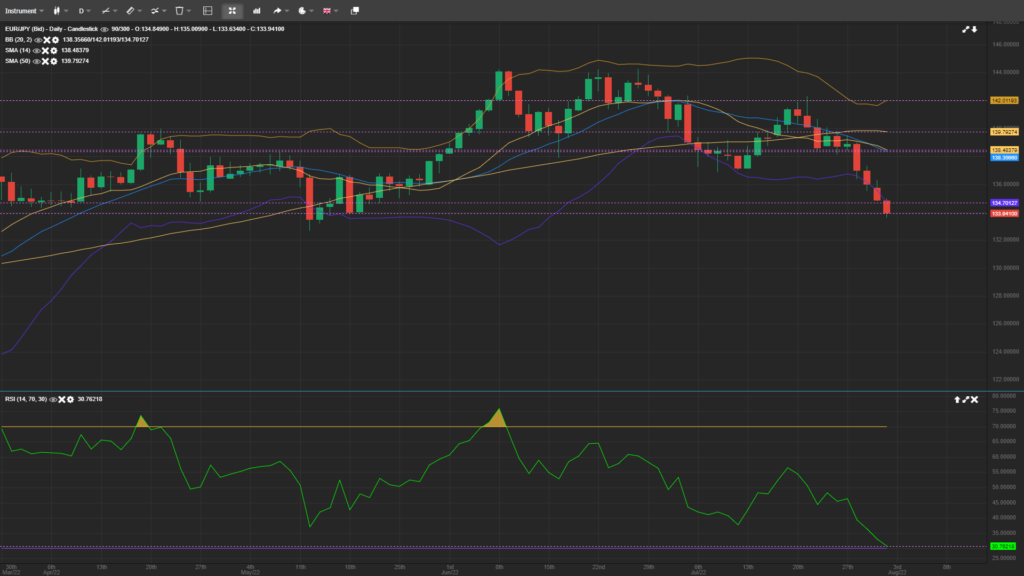Click the layout panel icon
The height and width of the screenshot is (576, 1024).
[x=207, y=10]
